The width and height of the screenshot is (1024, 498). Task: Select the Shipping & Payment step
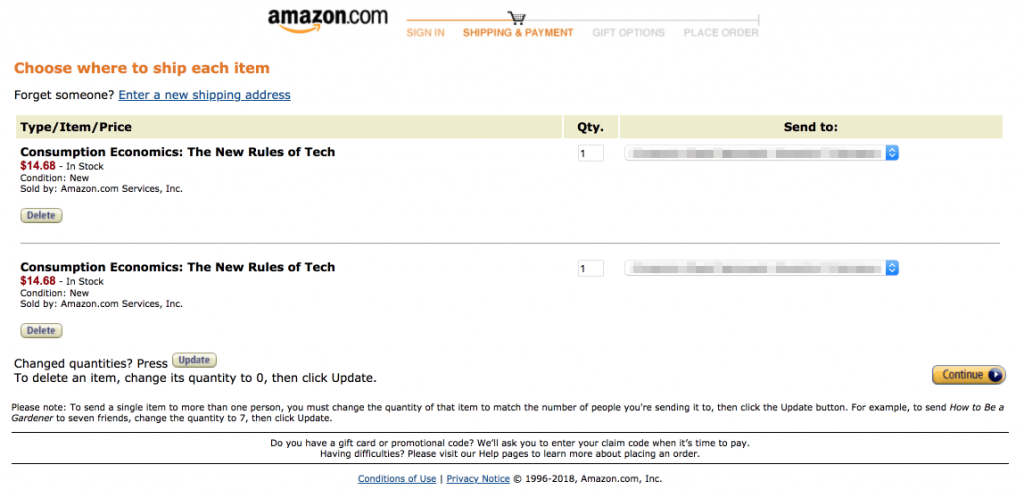[x=518, y=33]
